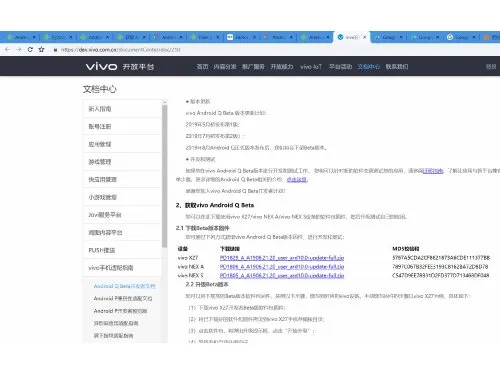Expand the vivo手机适配指南 sidebar section

click(122, 268)
